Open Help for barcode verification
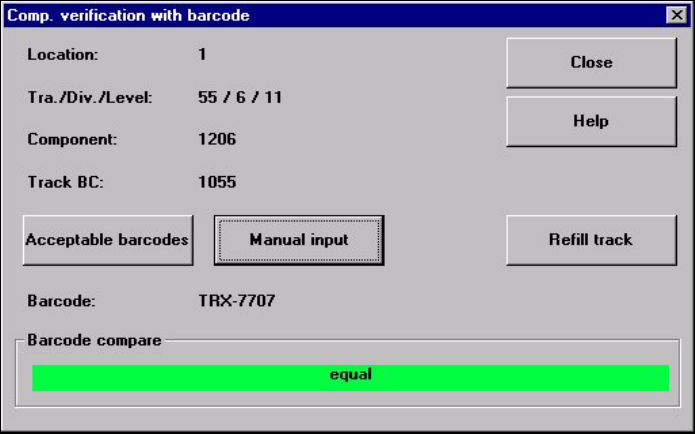Screen dimensions: 695x434 (591, 121)
